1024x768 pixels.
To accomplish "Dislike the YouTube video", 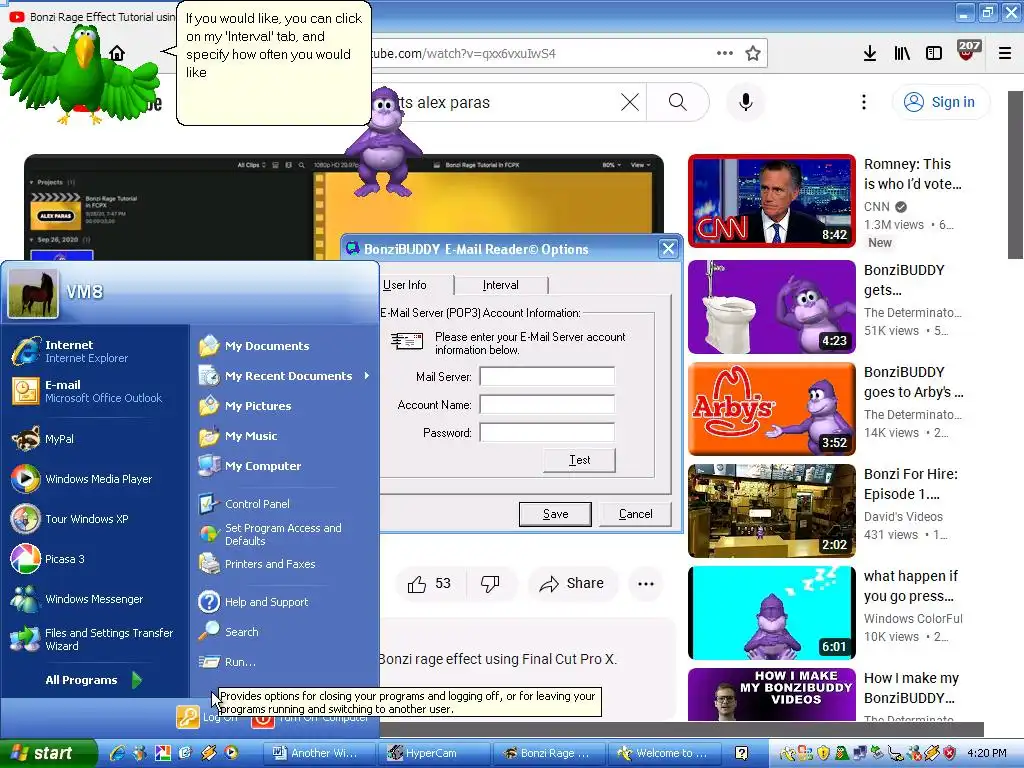I will point(490,583).
